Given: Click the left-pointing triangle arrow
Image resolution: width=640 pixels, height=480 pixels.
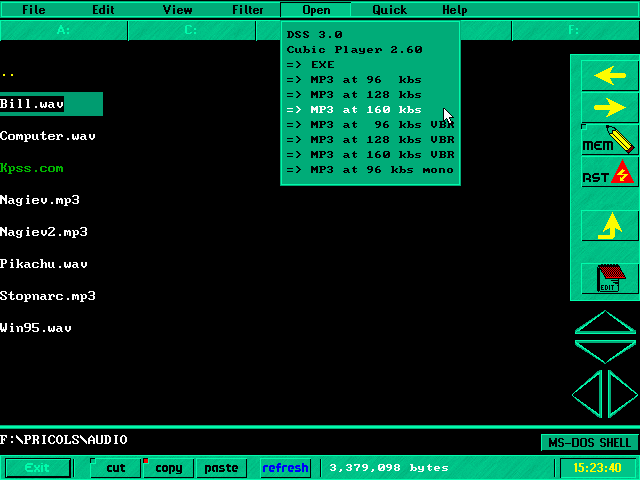Looking at the screenshot, I should (x=588, y=393).
